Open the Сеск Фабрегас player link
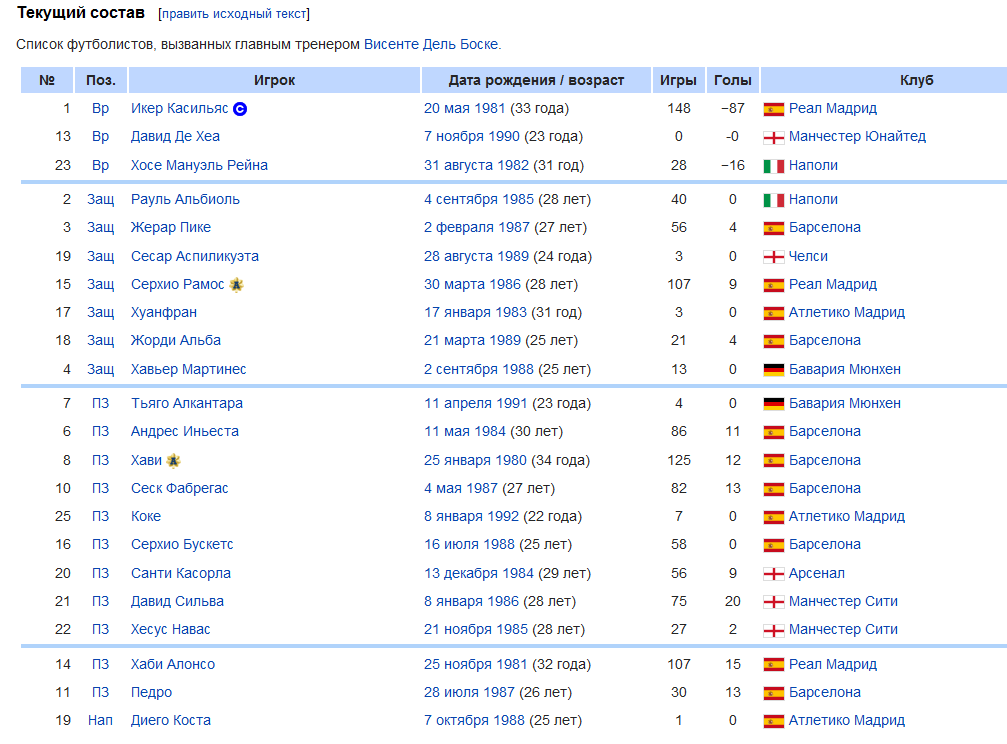This screenshot has height=744, width=1007. (180, 489)
